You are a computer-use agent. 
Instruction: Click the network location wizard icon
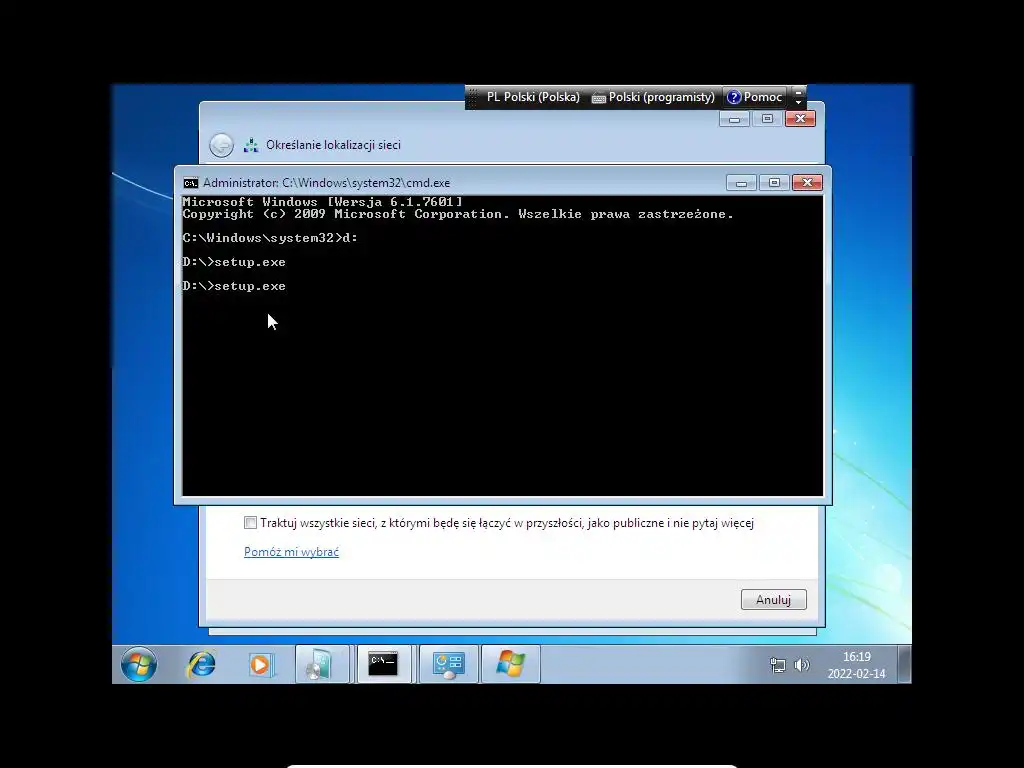pyautogui.click(x=251, y=145)
